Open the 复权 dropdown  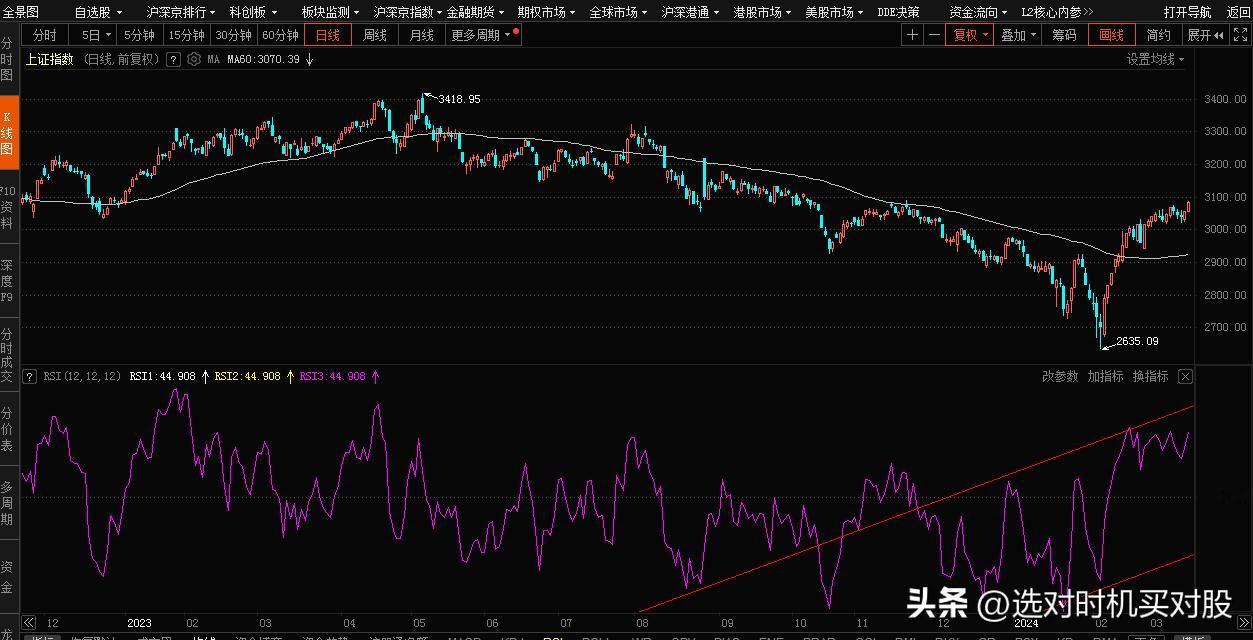(x=970, y=35)
